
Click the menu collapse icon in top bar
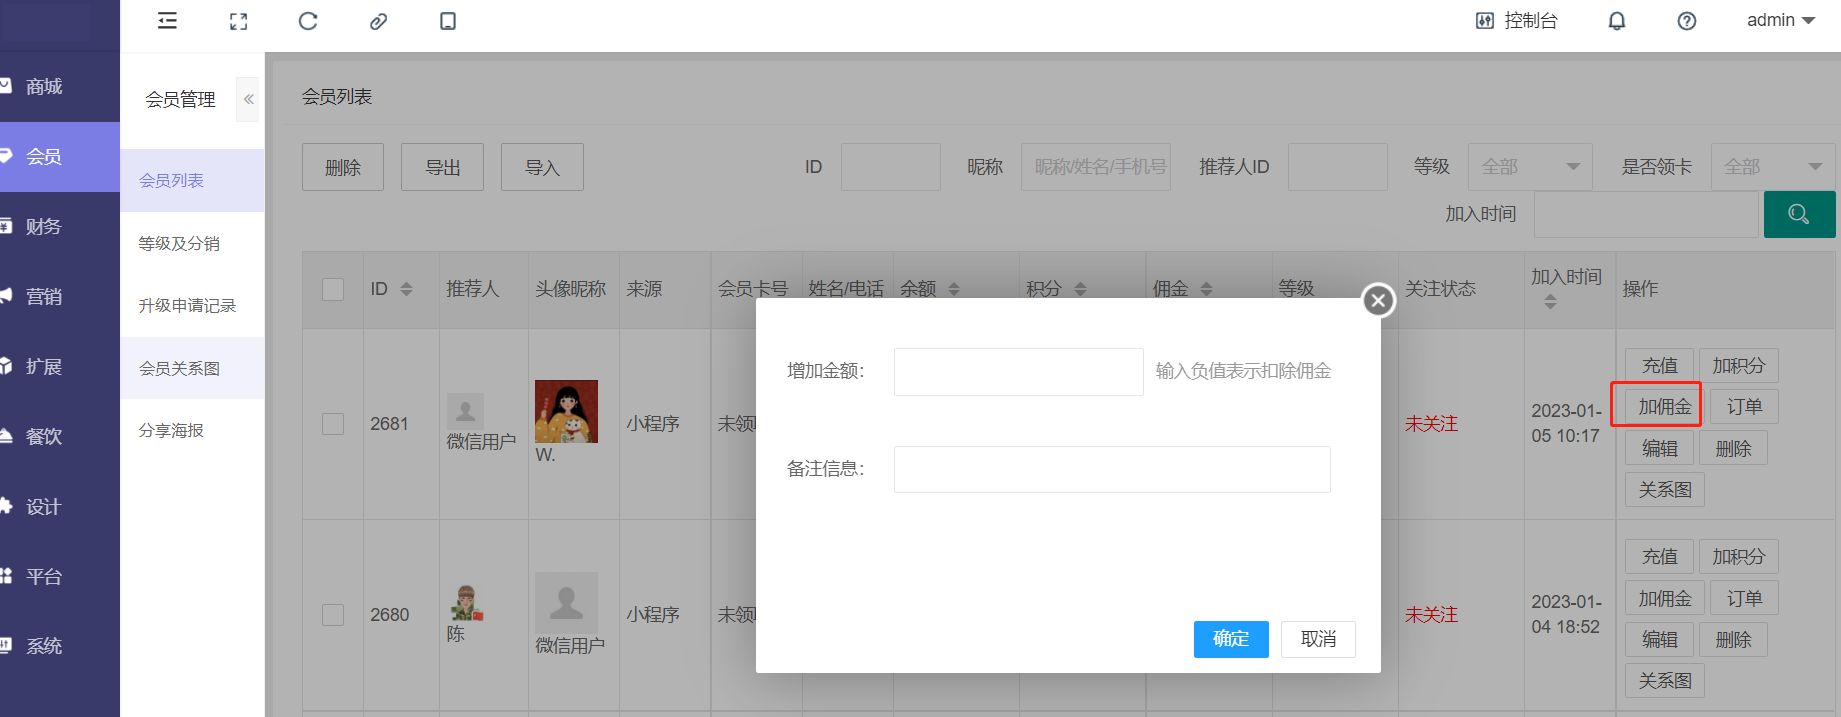167,21
